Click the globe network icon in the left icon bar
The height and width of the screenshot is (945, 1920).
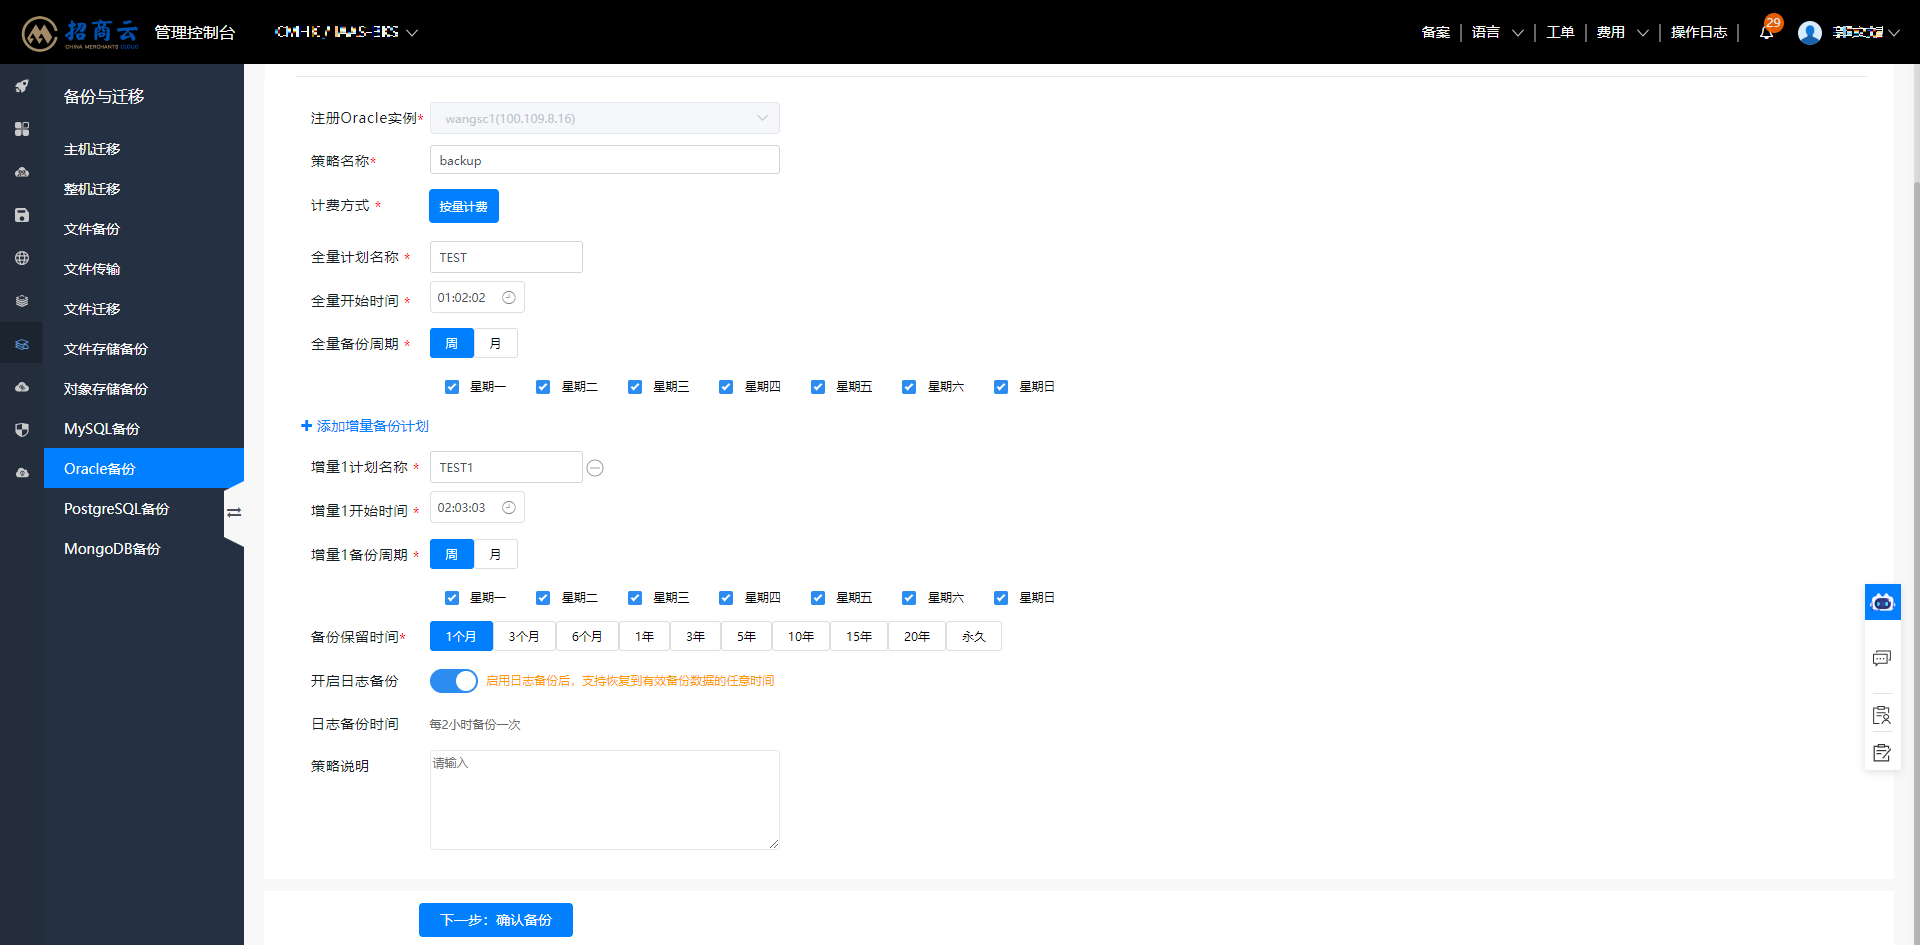coord(22,258)
